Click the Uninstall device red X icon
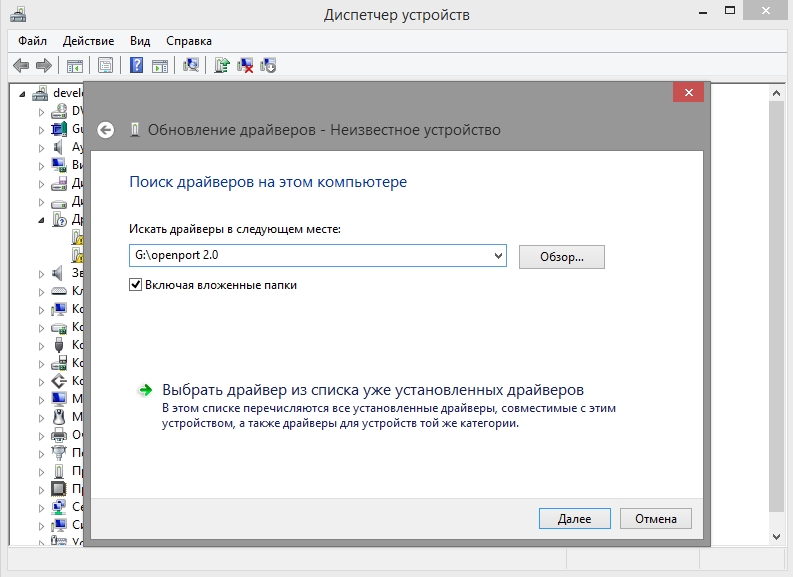 (x=245, y=65)
